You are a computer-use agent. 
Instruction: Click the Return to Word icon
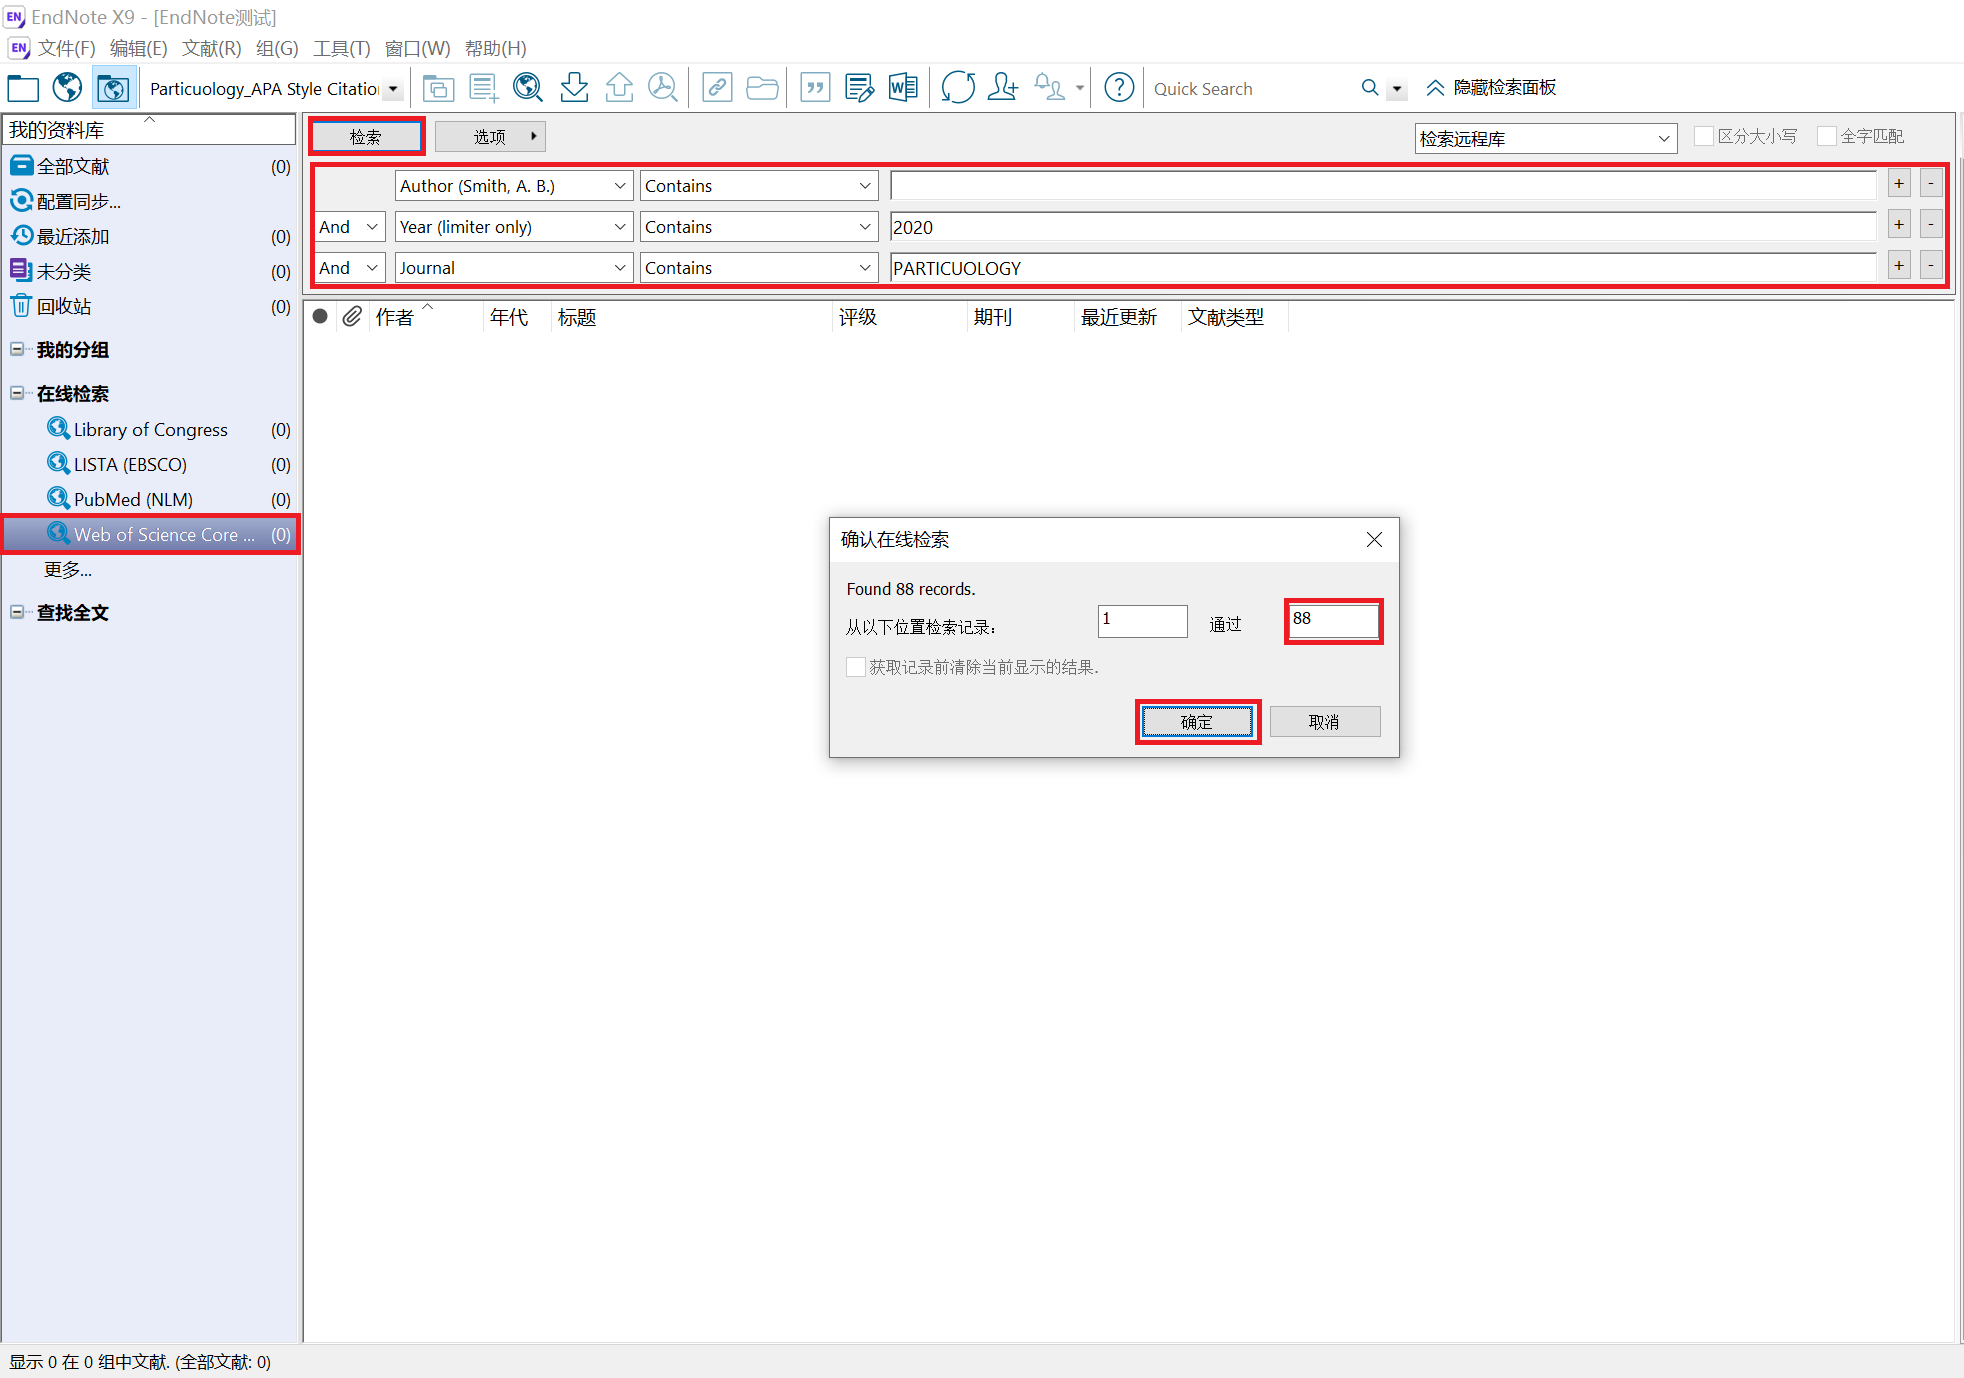tap(903, 89)
